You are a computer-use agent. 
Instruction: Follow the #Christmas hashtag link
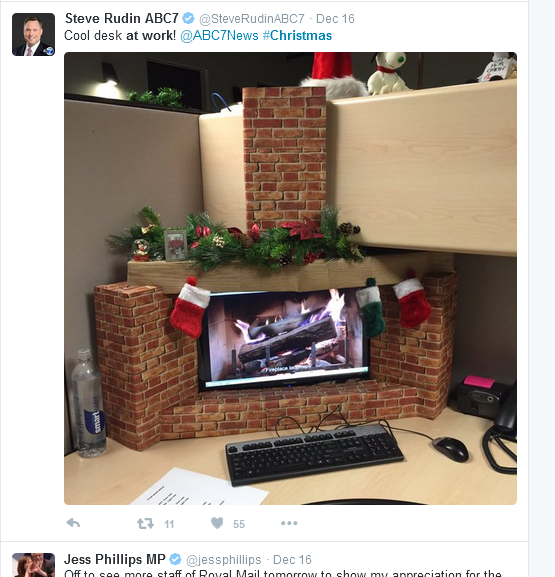point(297,36)
